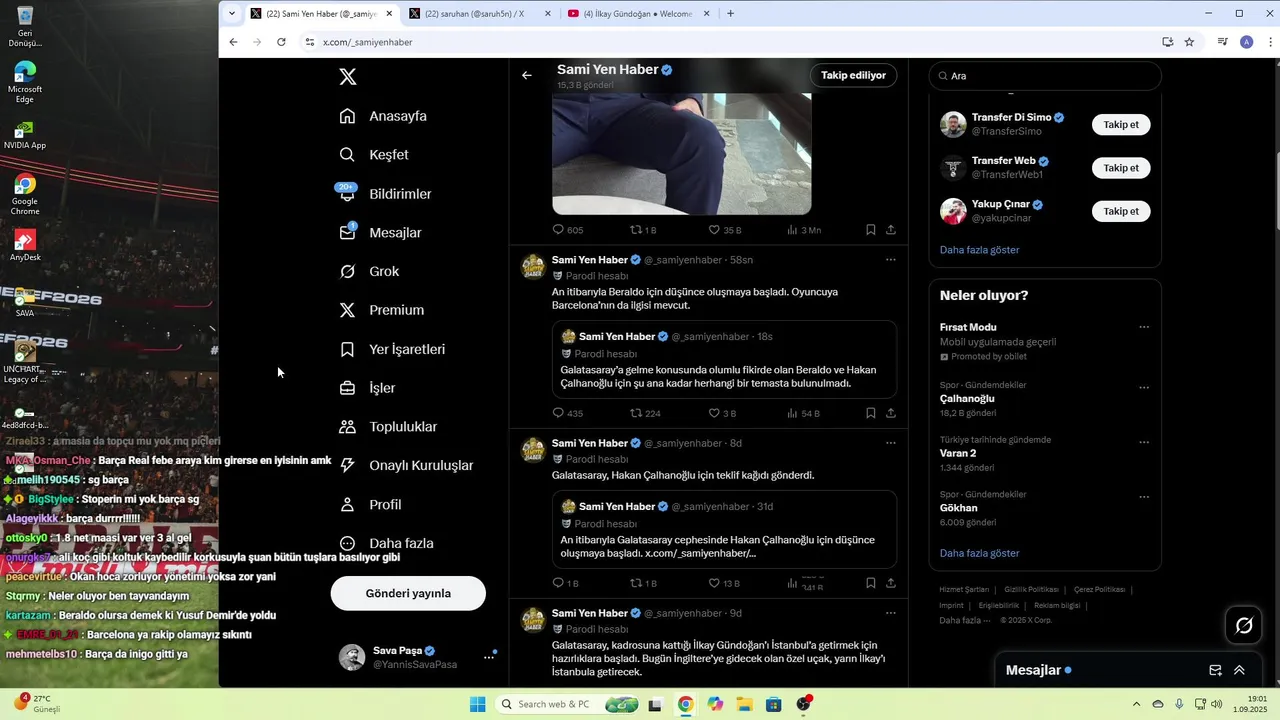Reload the page
Viewport: 1280px width, 720px height.
[x=281, y=42]
